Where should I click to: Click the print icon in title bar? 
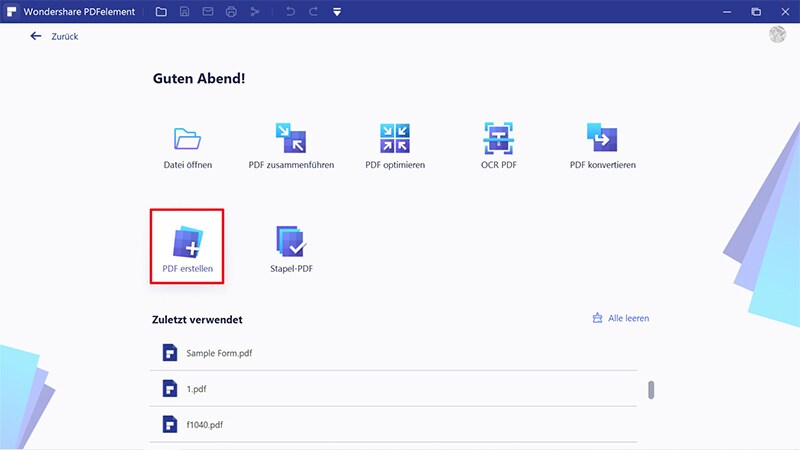point(231,12)
